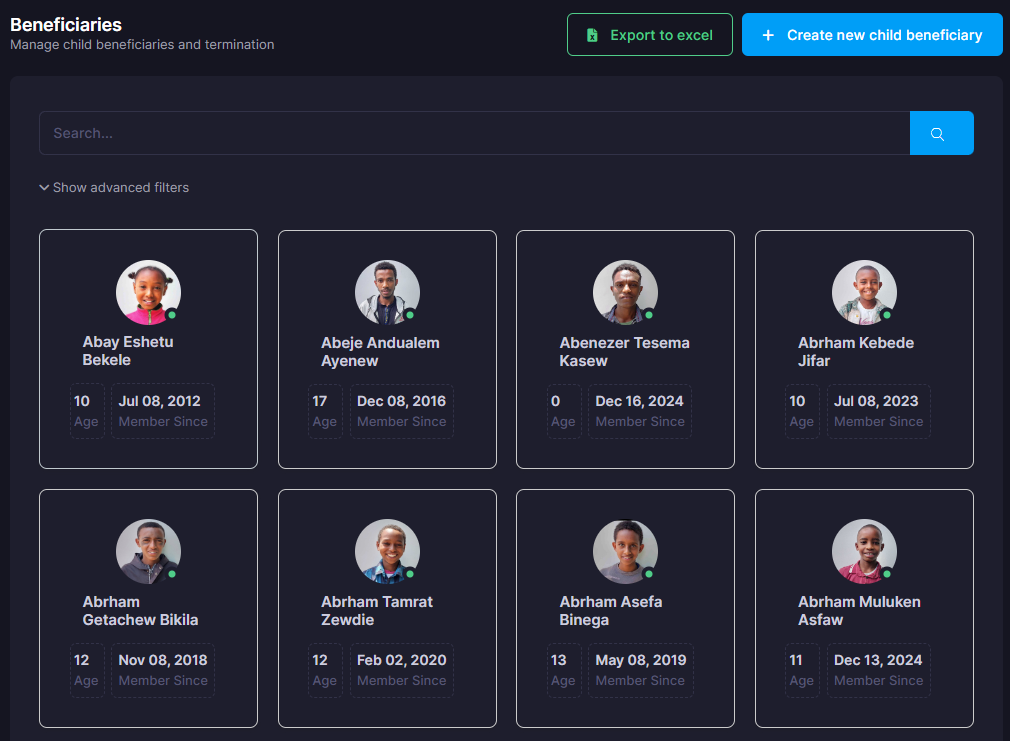The width and height of the screenshot is (1010, 741).
Task: Click Abrham Getachew Bikila's avatar image
Action: point(148,551)
